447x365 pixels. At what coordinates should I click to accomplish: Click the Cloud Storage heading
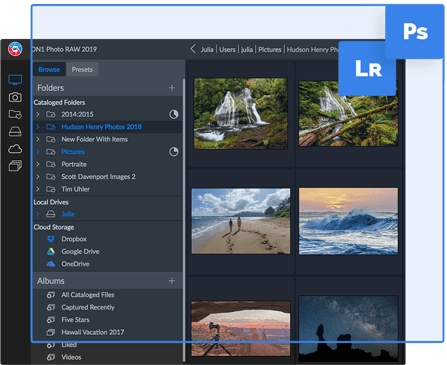click(x=54, y=227)
